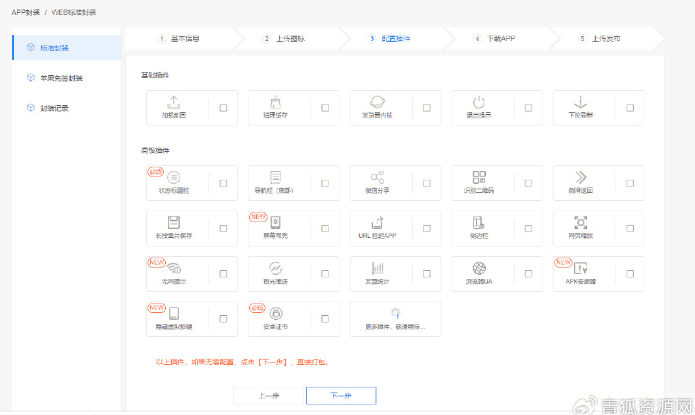Click the exit prompt power icon

coord(478,102)
